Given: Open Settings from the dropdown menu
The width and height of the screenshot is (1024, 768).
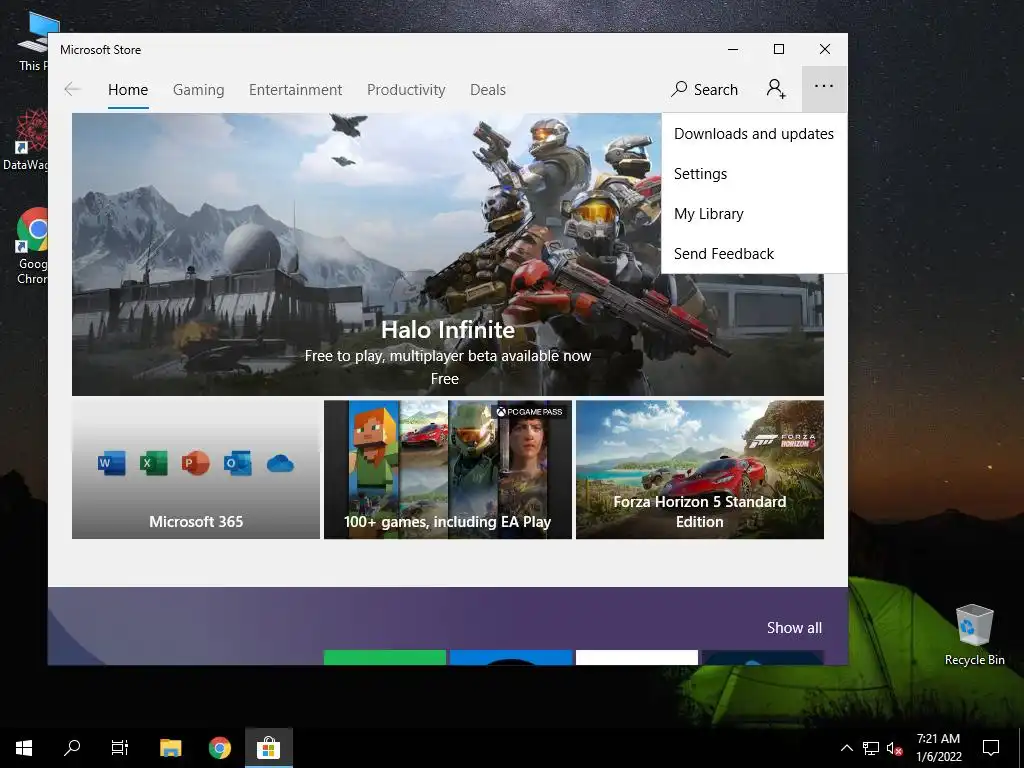Looking at the screenshot, I should coord(754,174).
